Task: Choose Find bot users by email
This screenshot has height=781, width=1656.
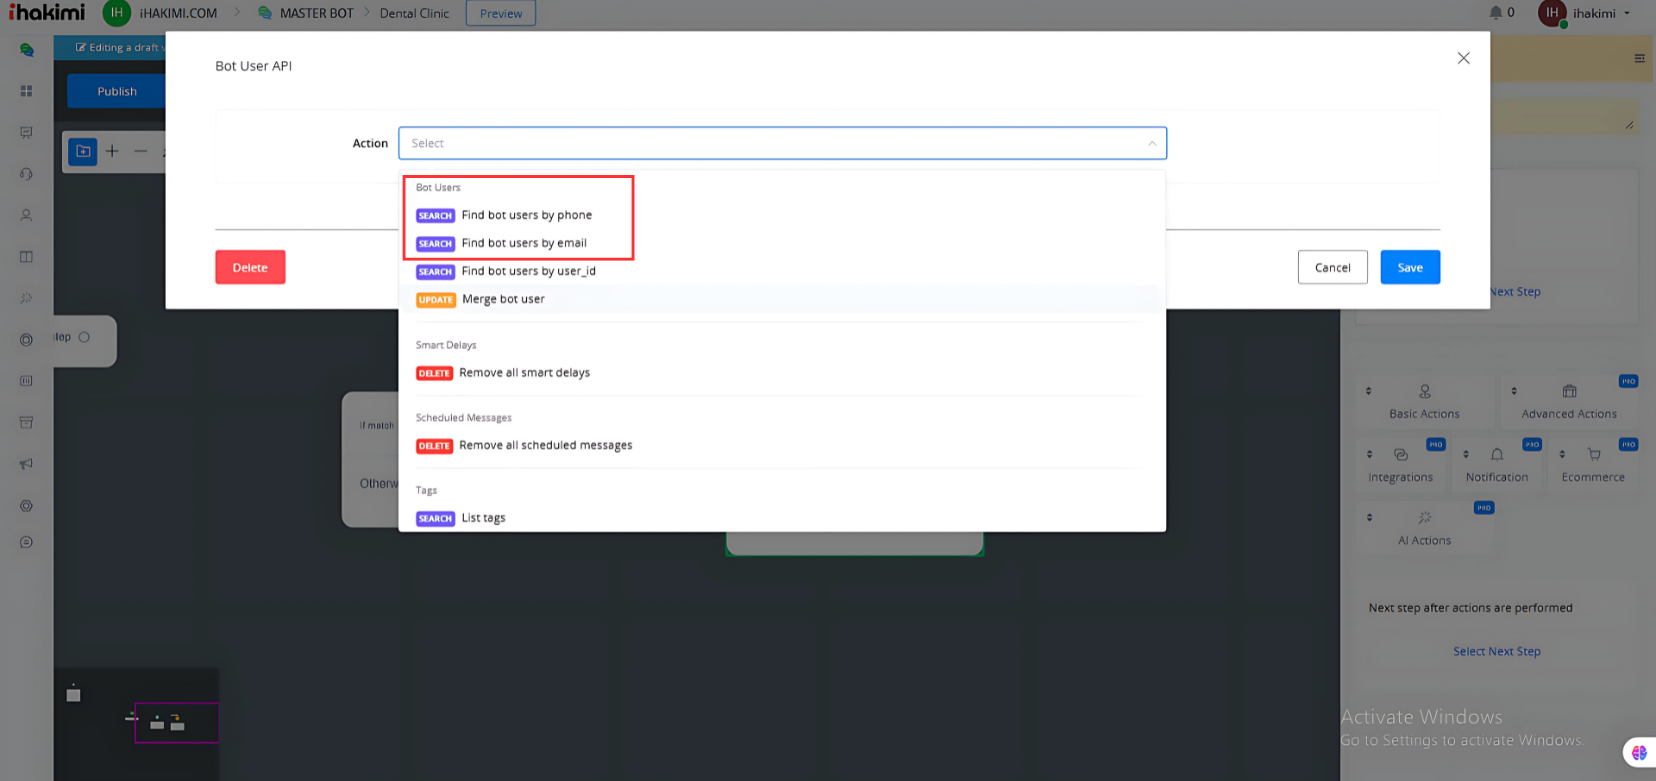Action: click(x=524, y=243)
